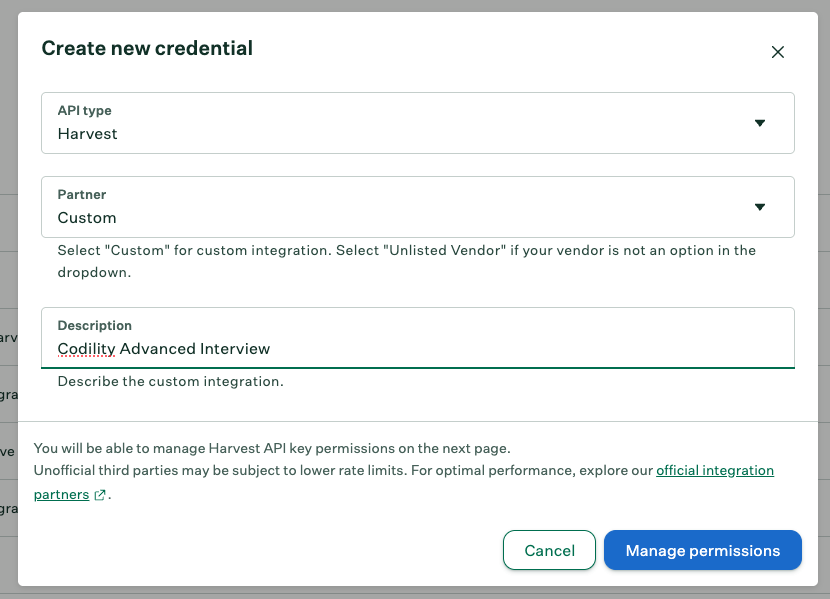Focus the Description input field
830x599 pixels.
point(500,348)
